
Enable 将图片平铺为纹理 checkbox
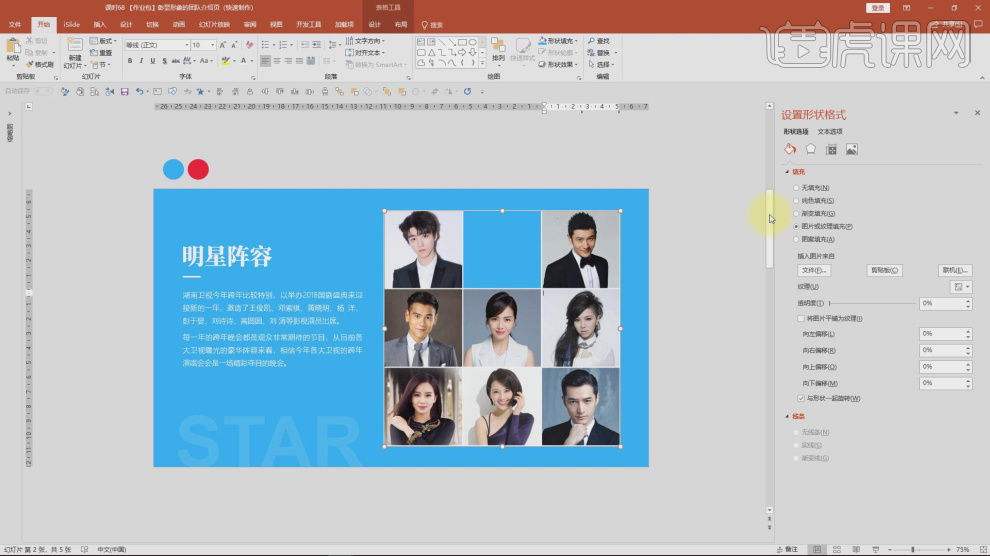[x=801, y=318]
